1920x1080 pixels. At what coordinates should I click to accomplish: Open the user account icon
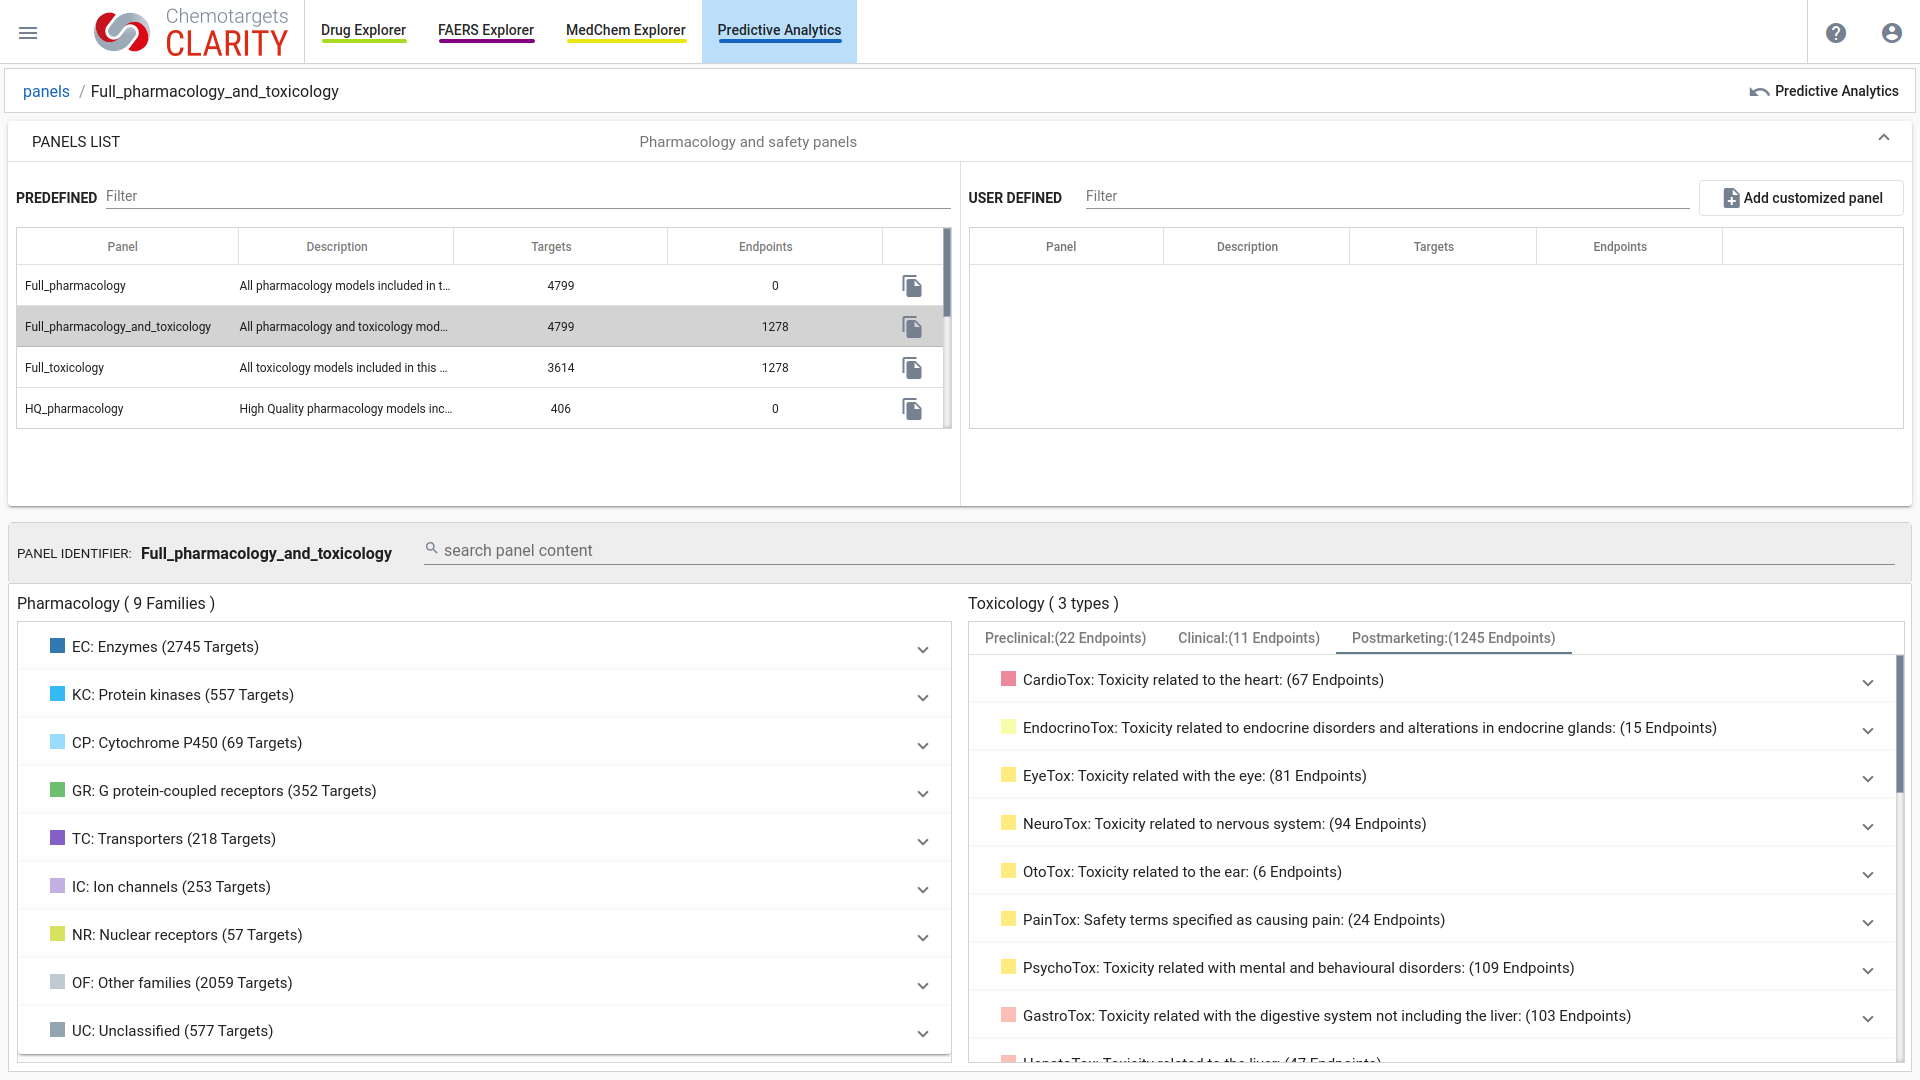click(1892, 33)
